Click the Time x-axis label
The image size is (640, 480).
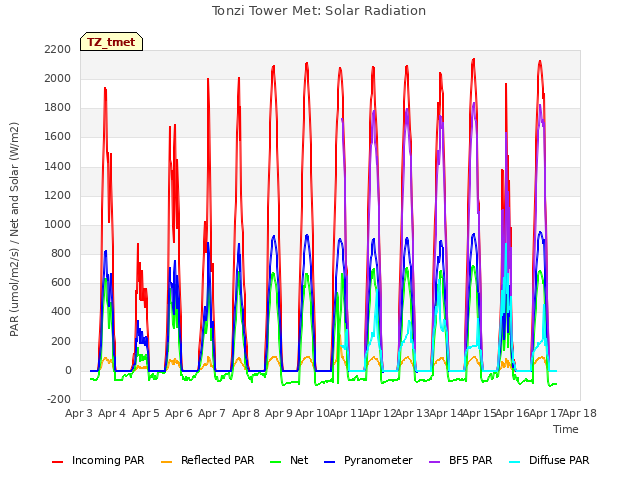click(566, 429)
